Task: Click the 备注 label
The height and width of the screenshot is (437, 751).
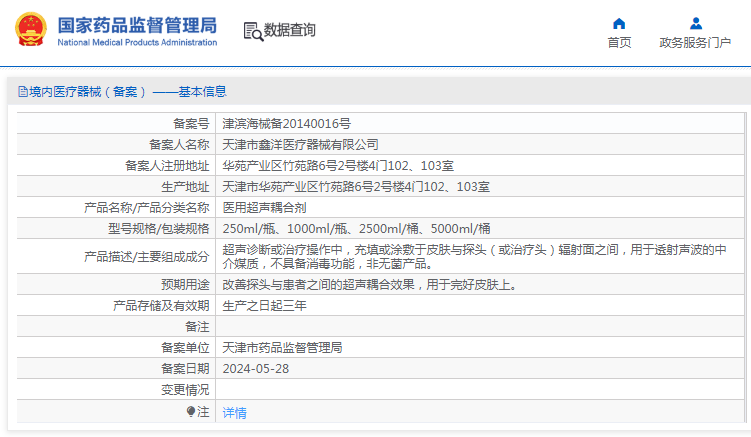Action: pos(197,327)
